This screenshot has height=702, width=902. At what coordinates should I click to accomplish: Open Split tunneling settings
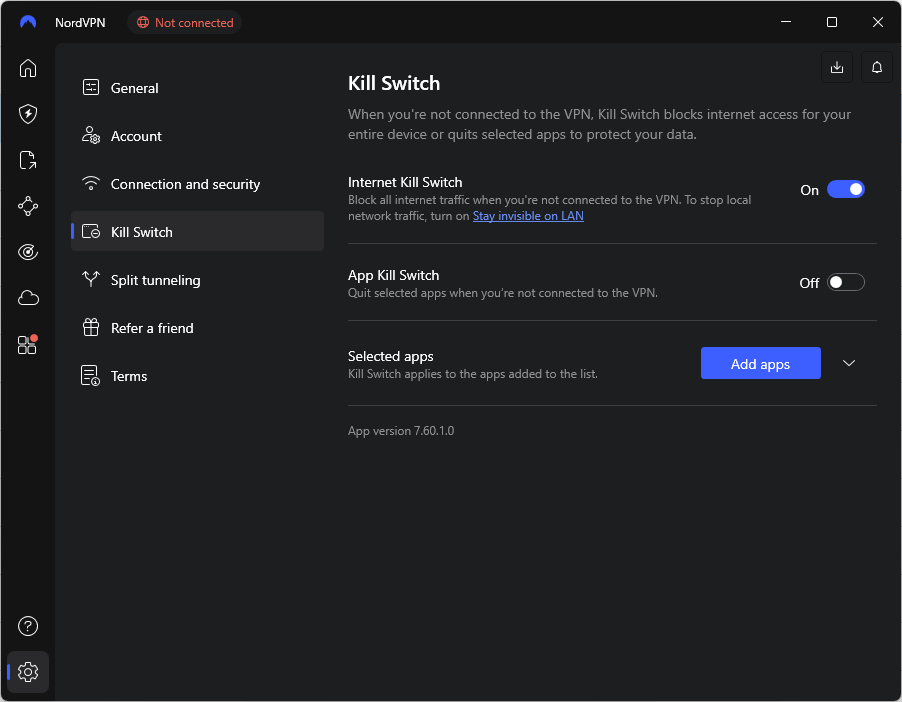click(197, 280)
